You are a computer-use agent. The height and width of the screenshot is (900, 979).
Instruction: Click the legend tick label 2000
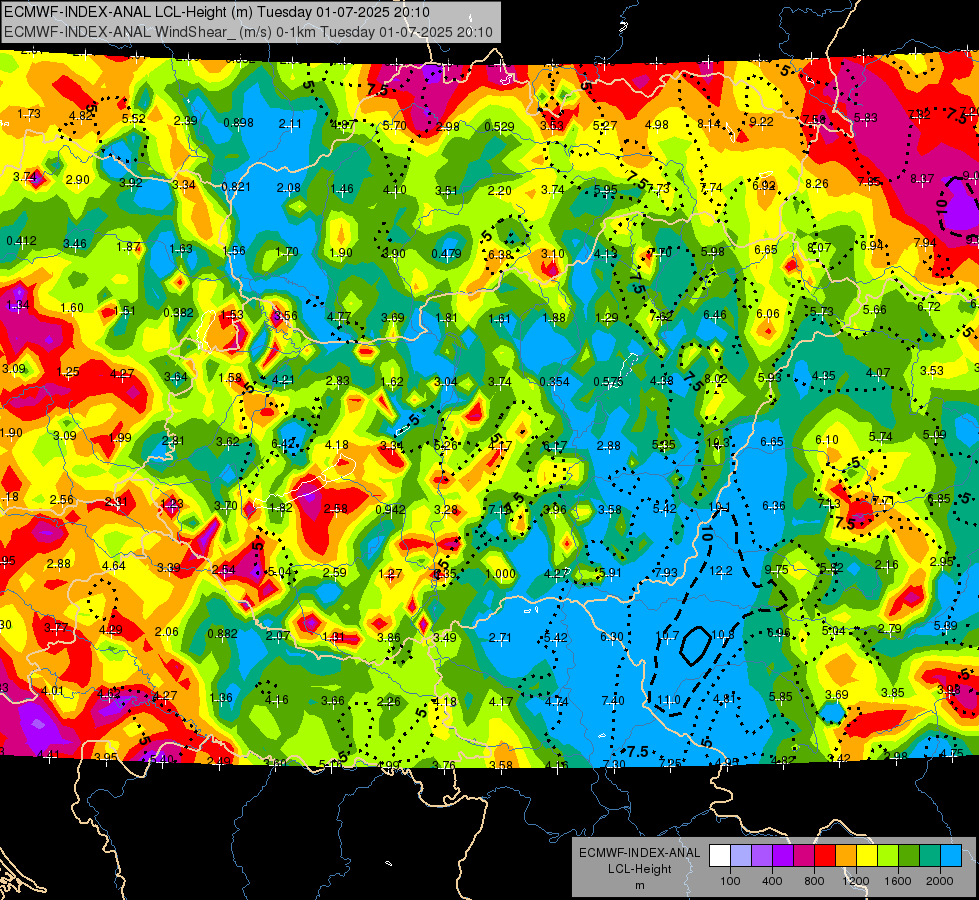click(940, 881)
